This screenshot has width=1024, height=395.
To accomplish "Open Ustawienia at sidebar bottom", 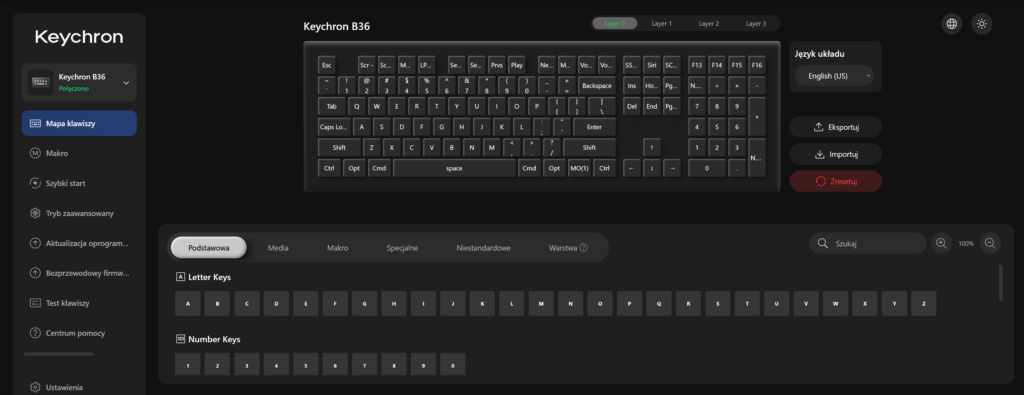I will coord(79,387).
